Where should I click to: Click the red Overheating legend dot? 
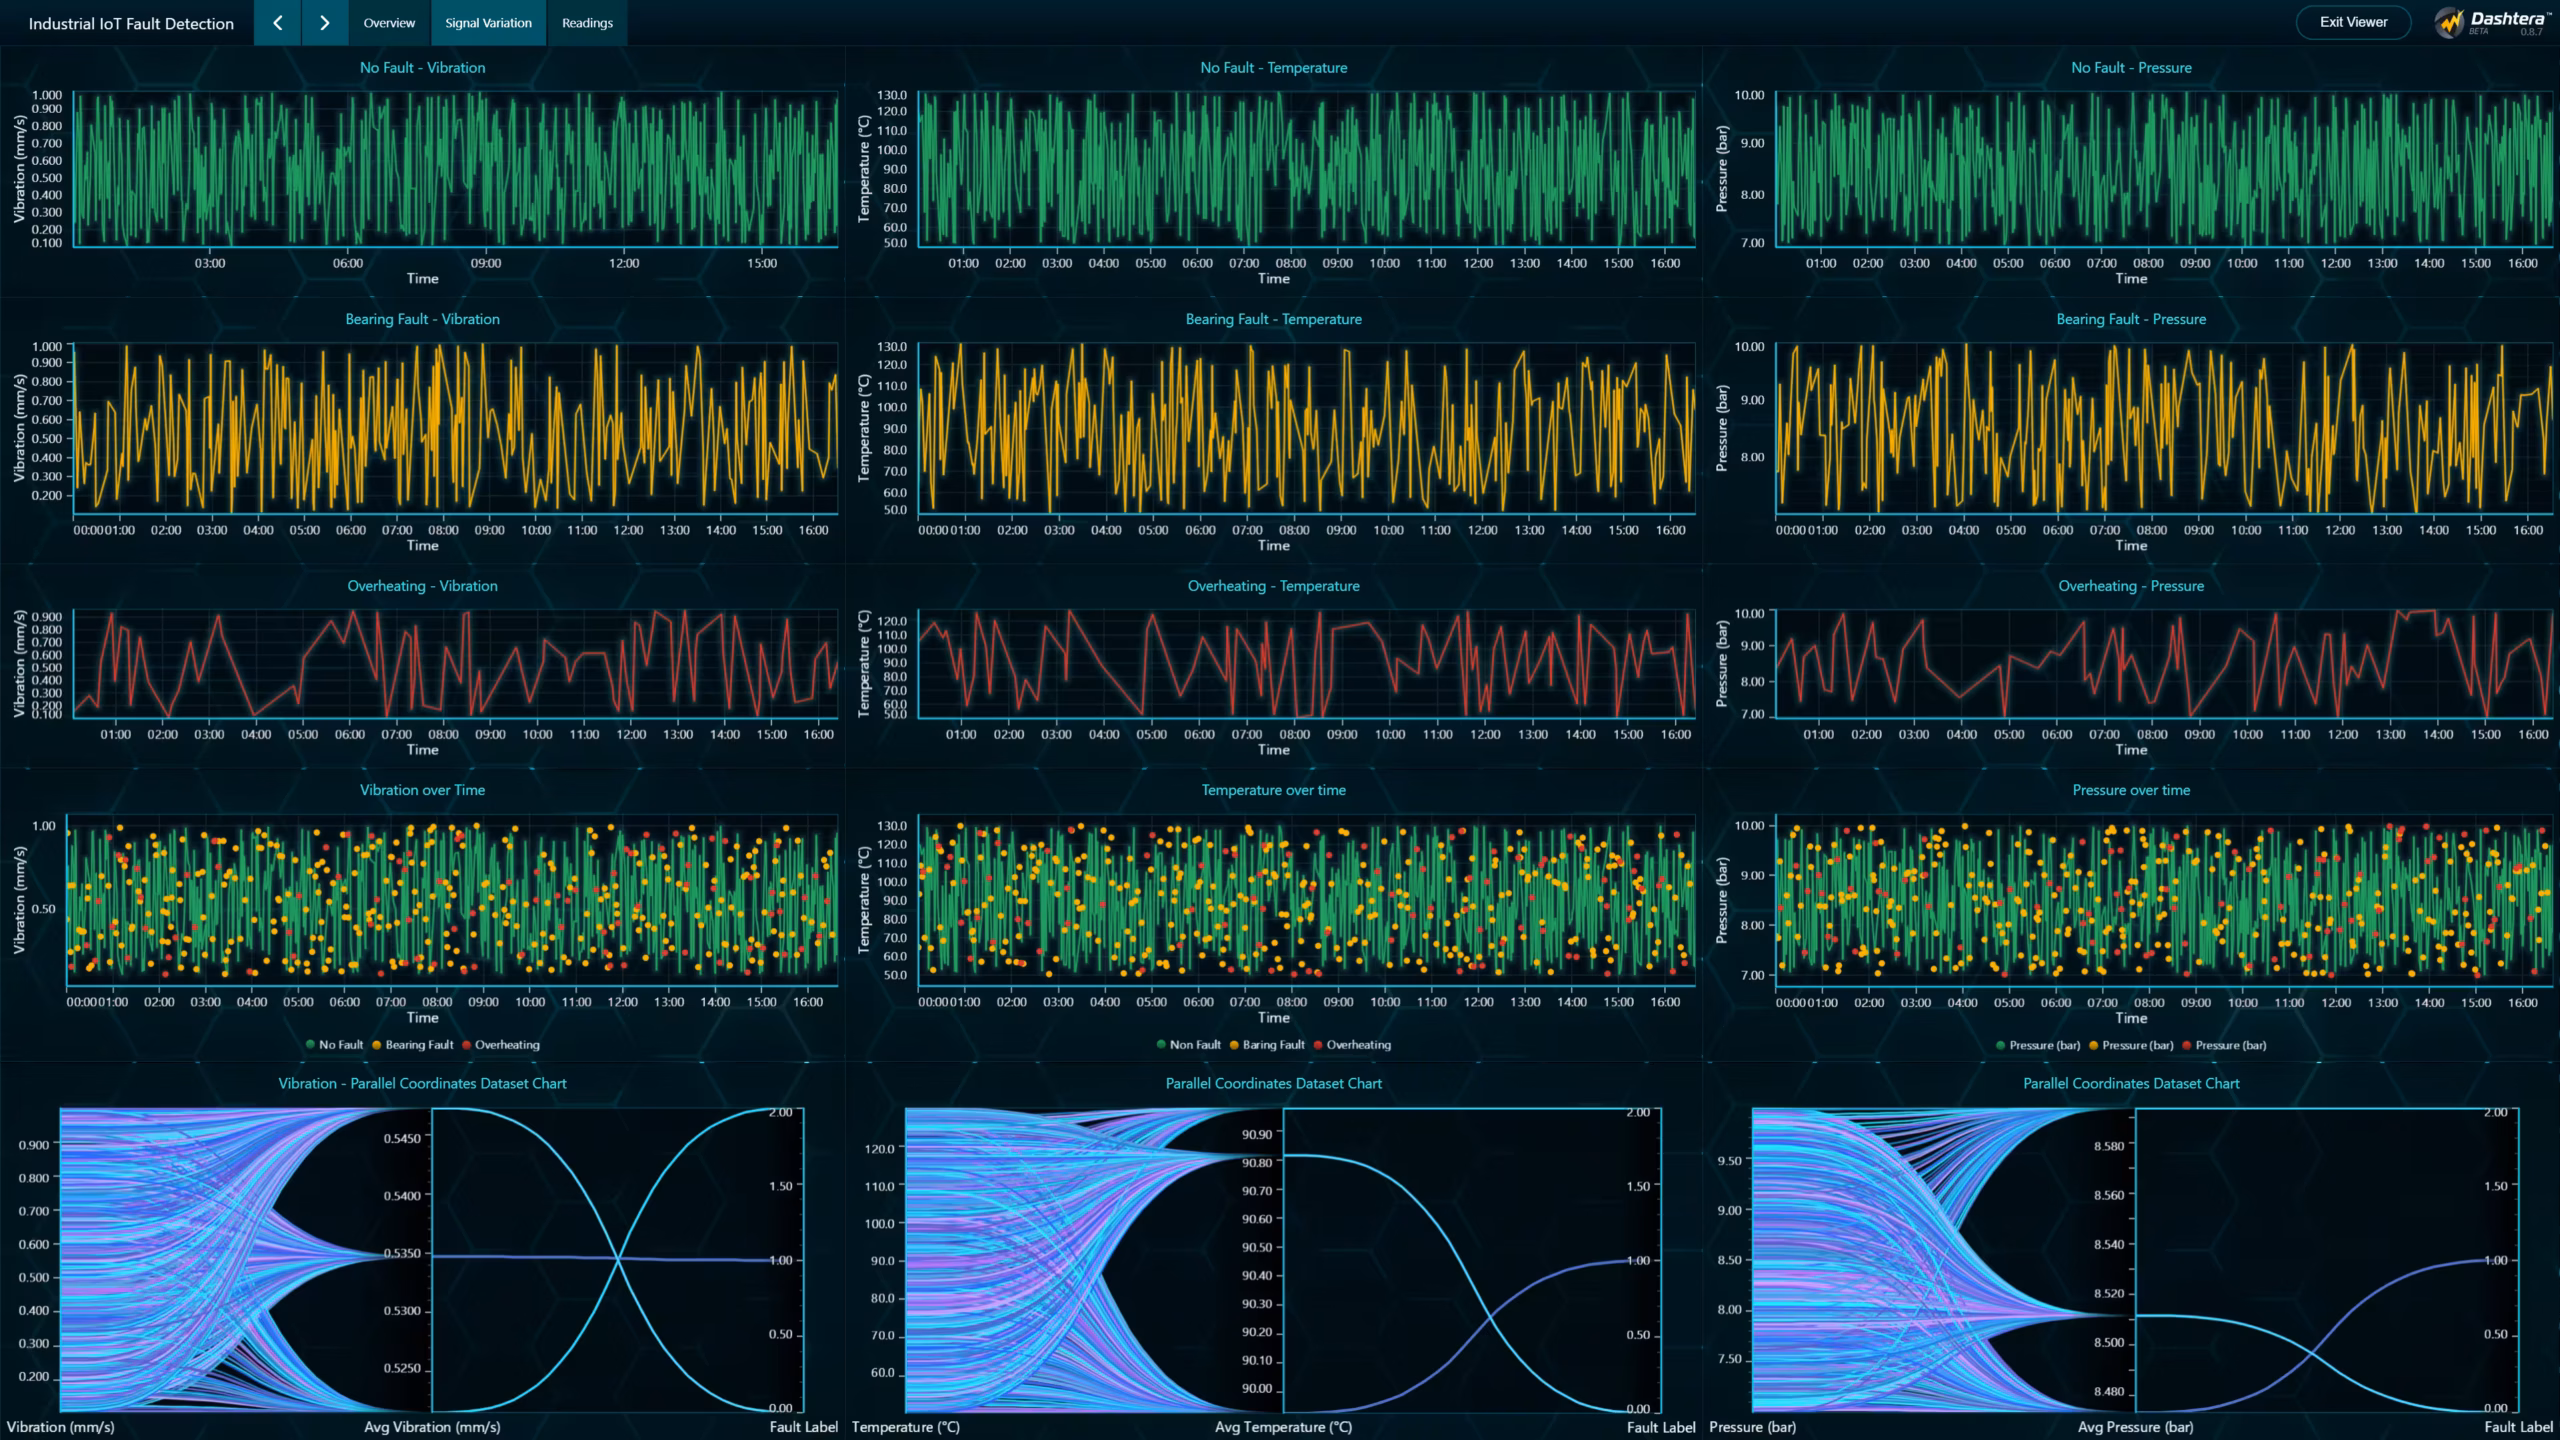click(x=465, y=1044)
